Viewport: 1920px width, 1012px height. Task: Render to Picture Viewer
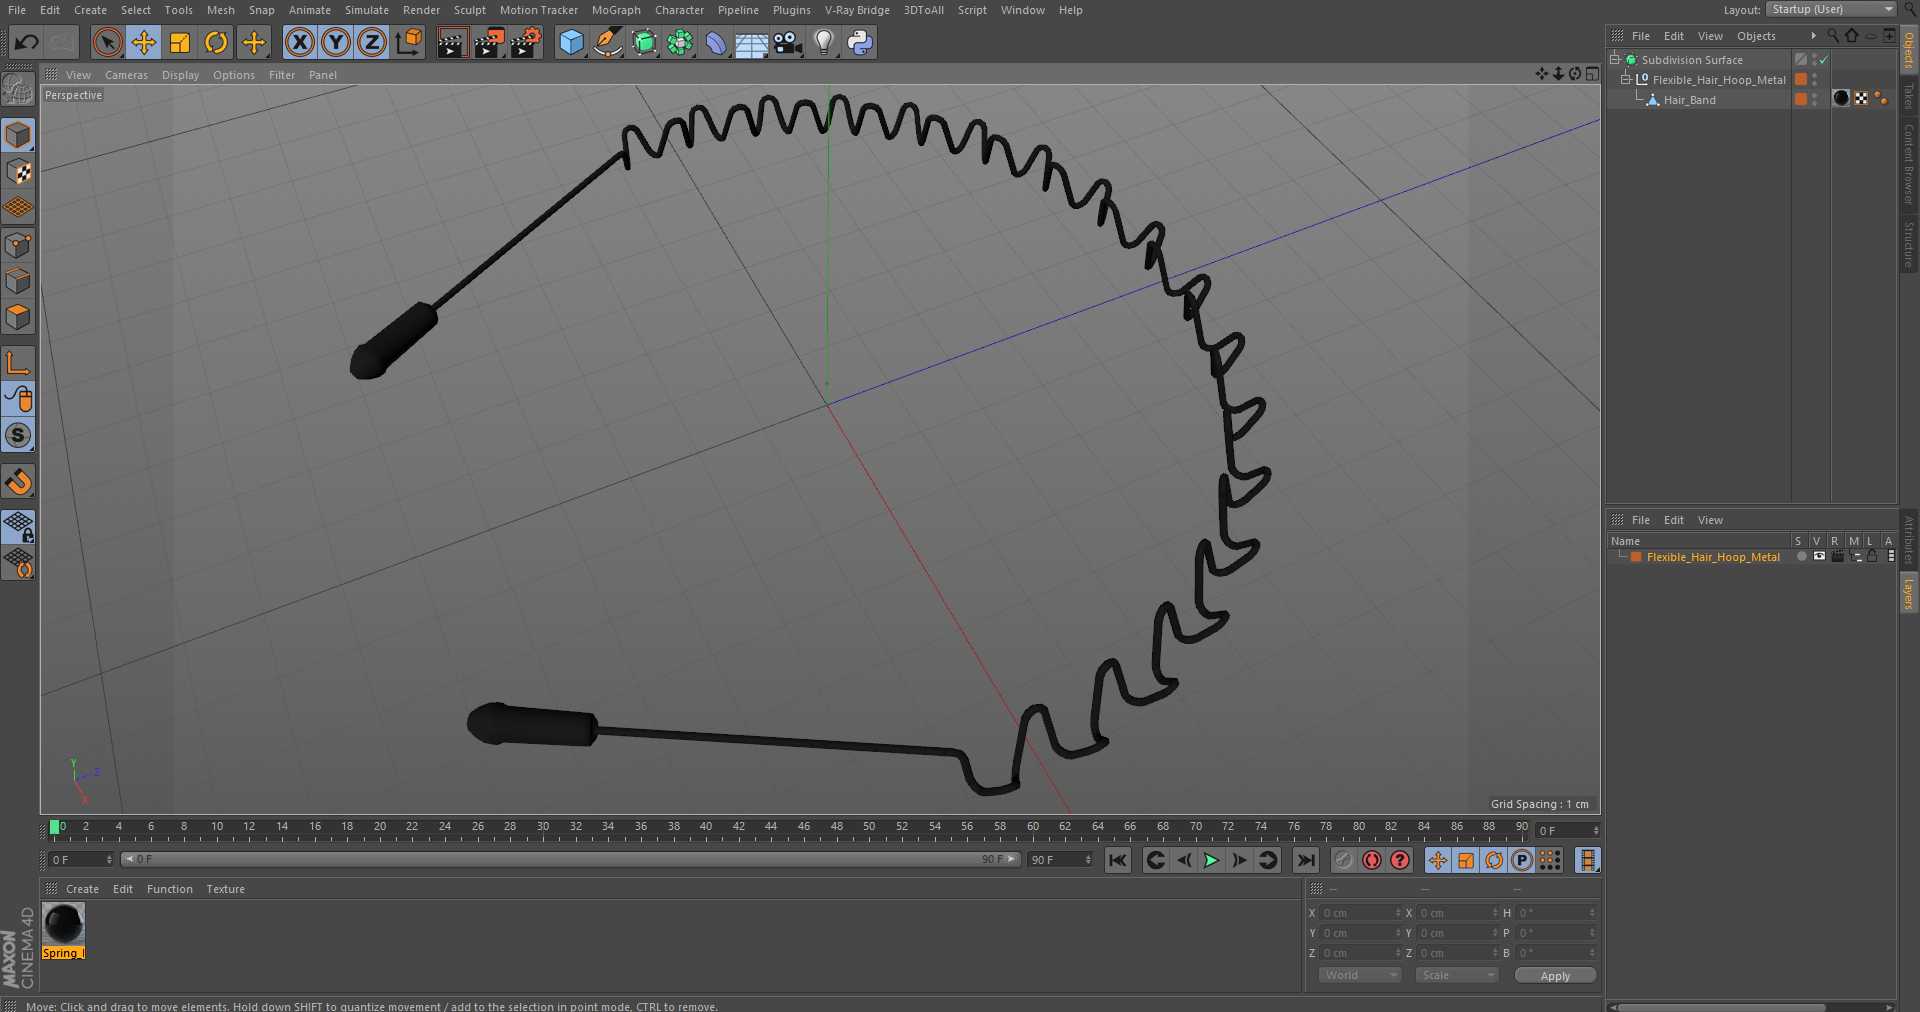(489, 42)
